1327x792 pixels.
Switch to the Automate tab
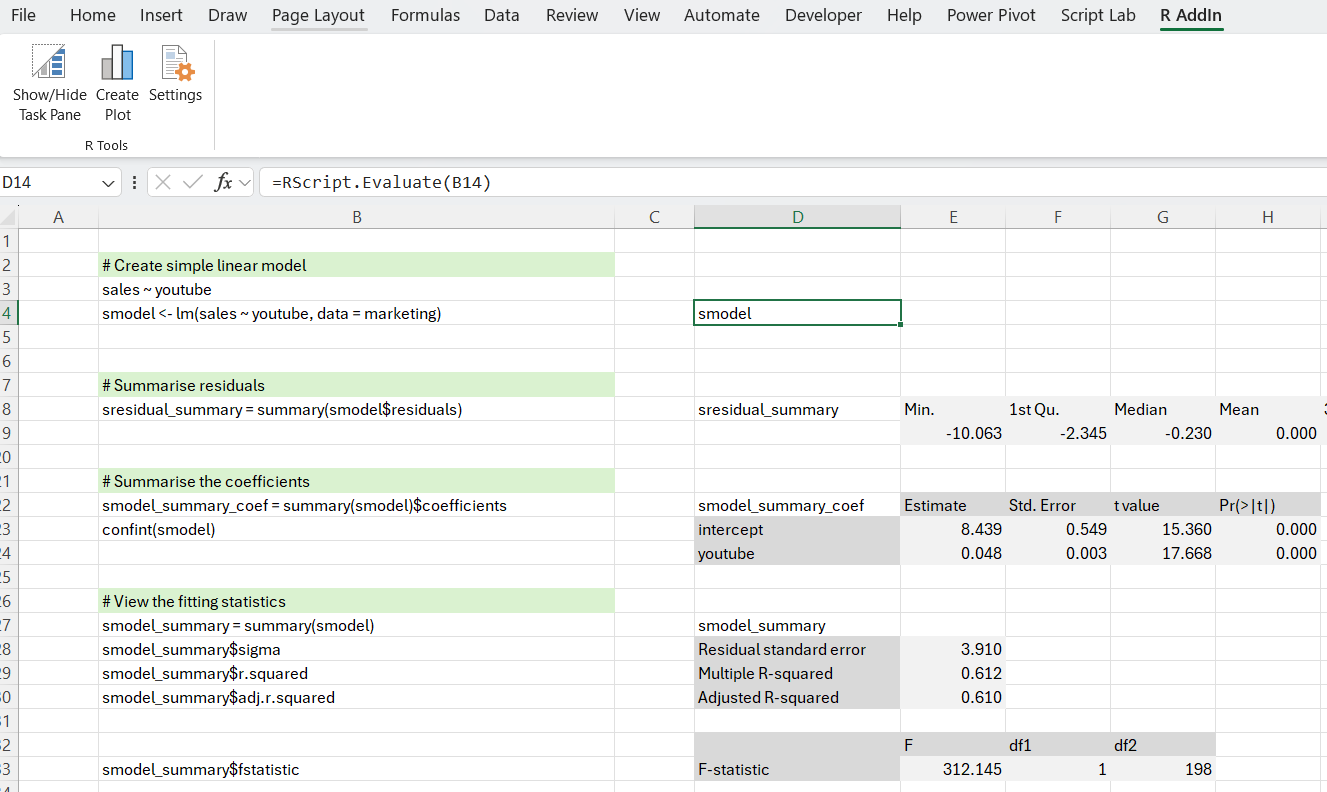tap(722, 15)
